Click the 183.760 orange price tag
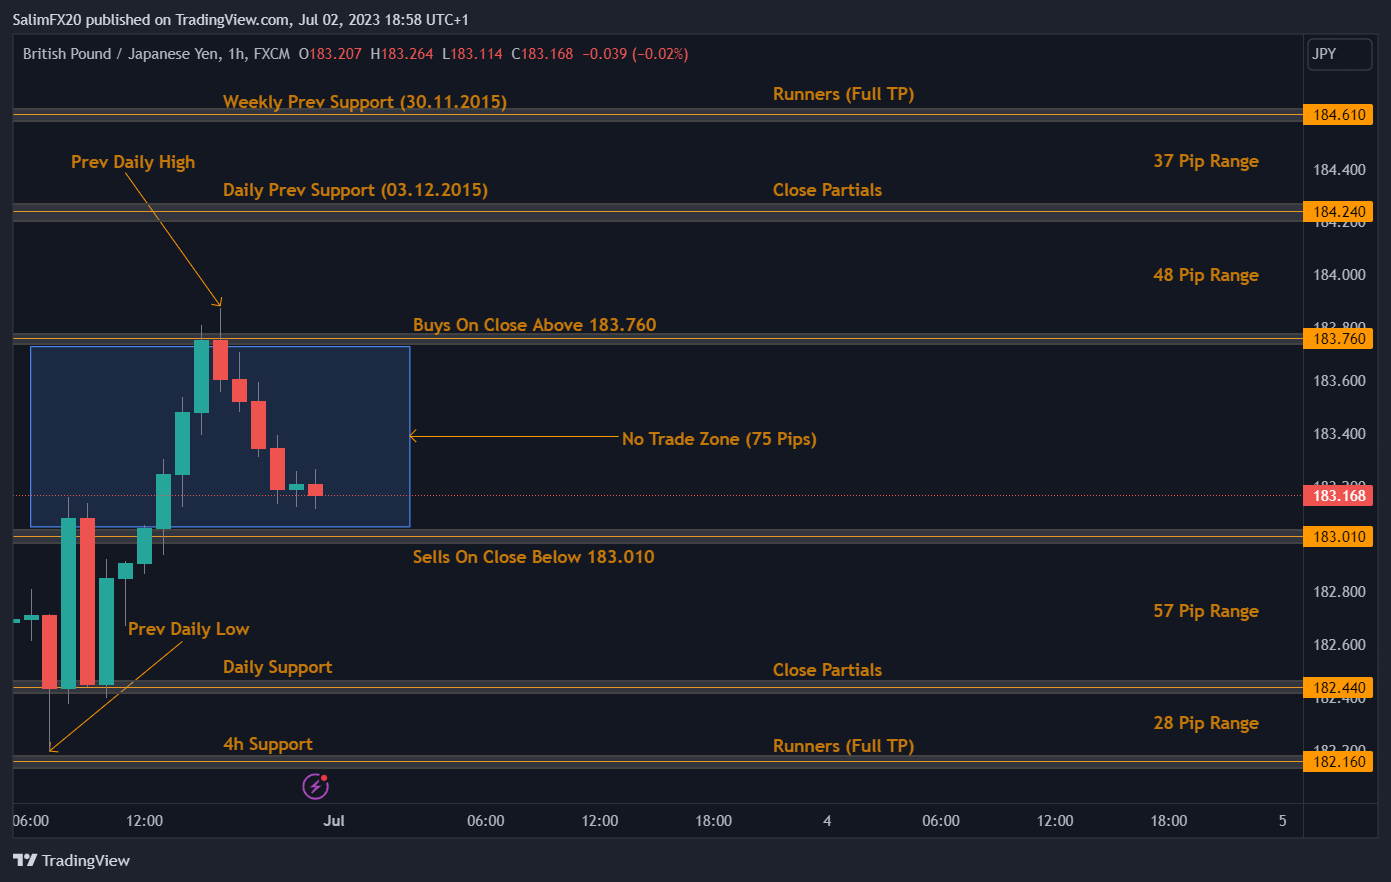The image size is (1391, 882). pyautogui.click(x=1339, y=339)
